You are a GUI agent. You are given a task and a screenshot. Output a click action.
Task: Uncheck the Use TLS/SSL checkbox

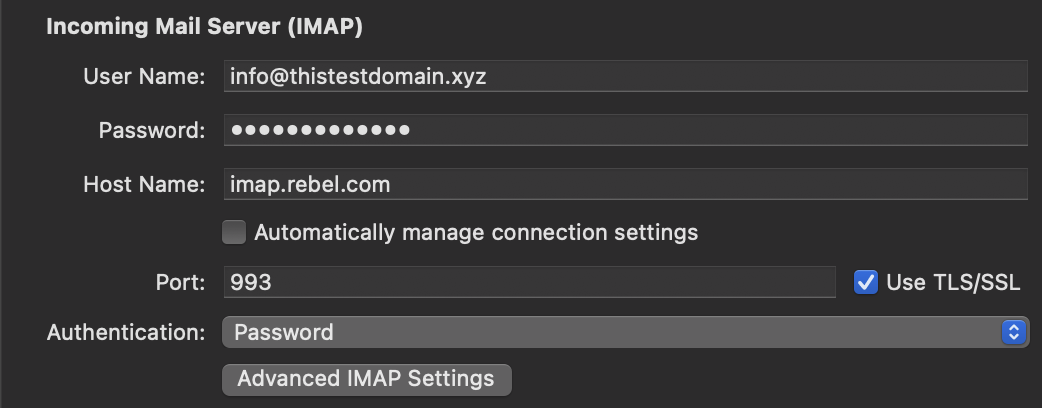tap(865, 282)
